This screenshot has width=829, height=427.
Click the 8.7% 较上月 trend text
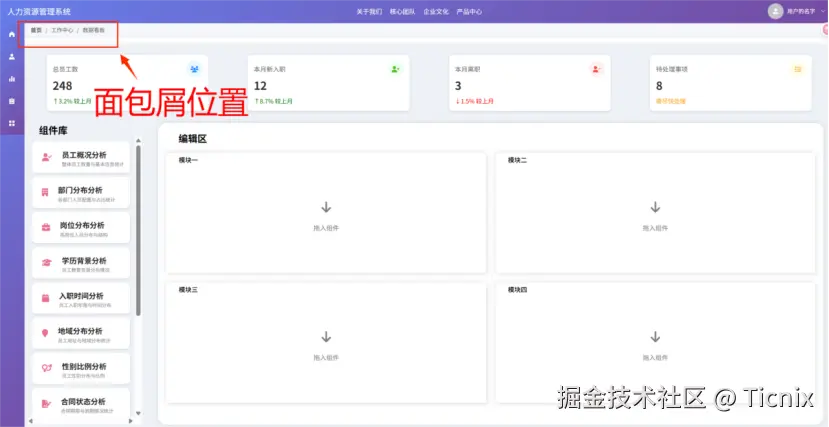[273, 101]
